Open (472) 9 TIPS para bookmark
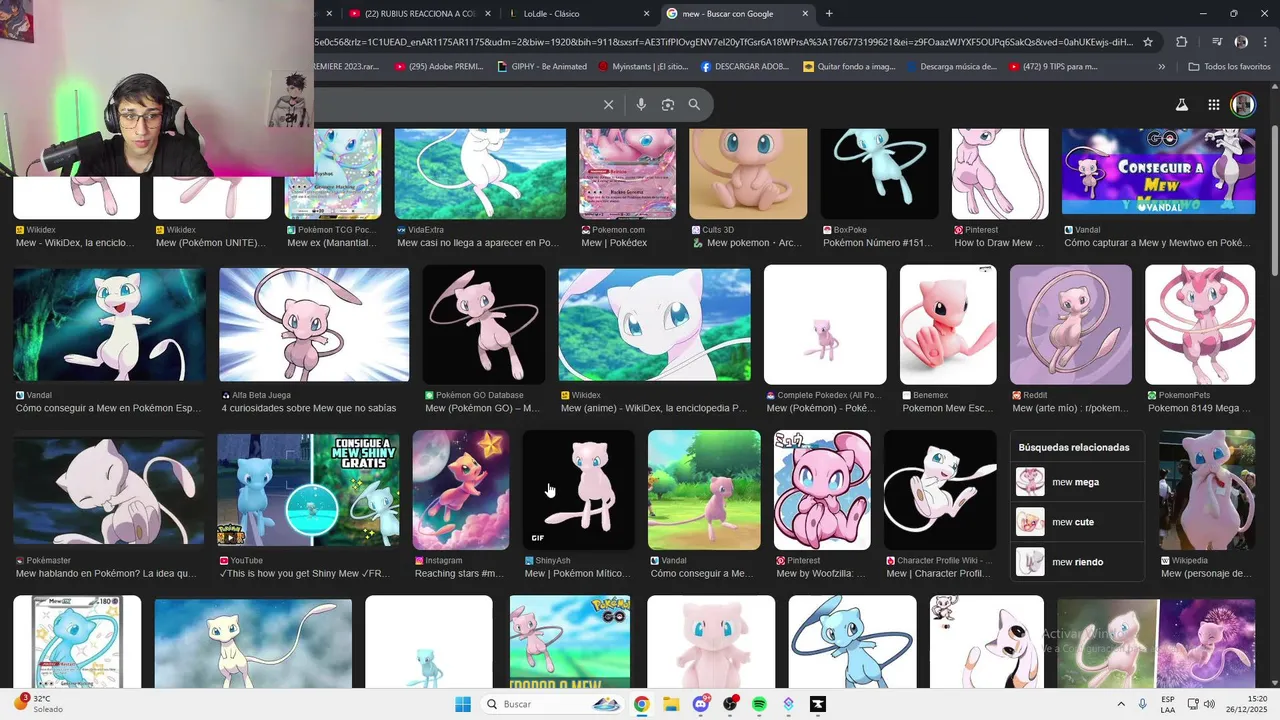The width and height of the screenshot is (1280, 720). click(1054, 67)
